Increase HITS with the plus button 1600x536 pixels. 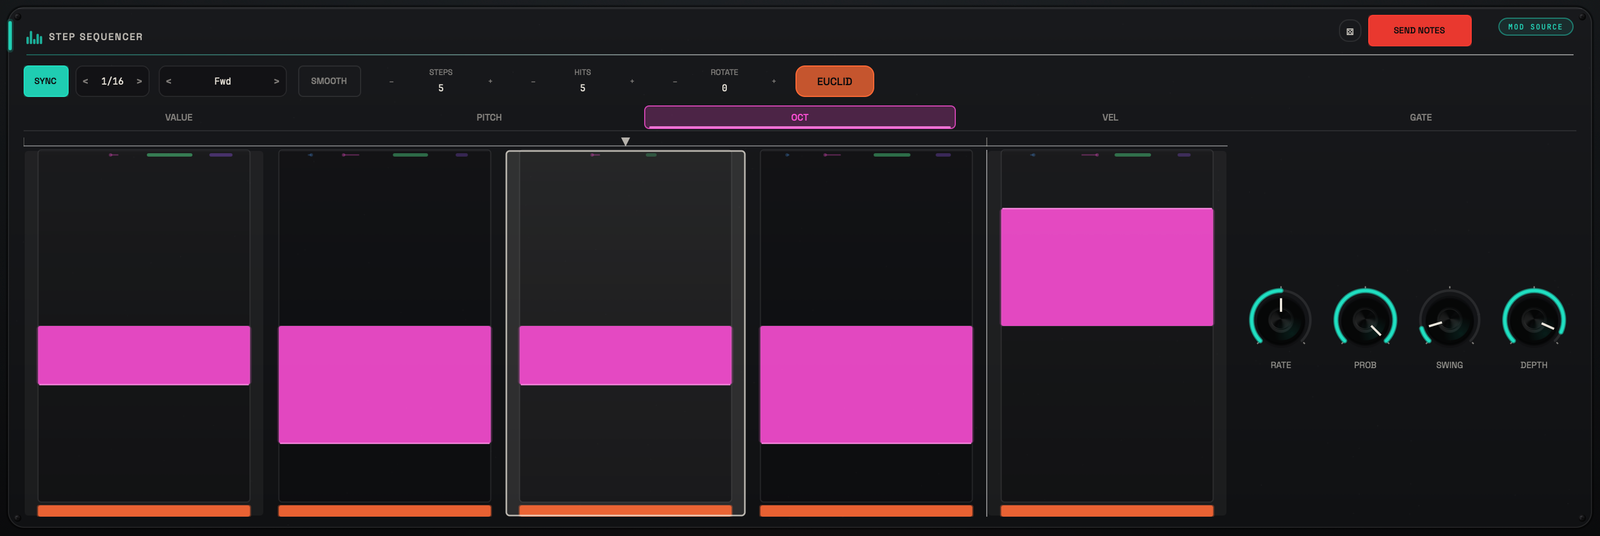pyautogui.click(x=632, y=81)
